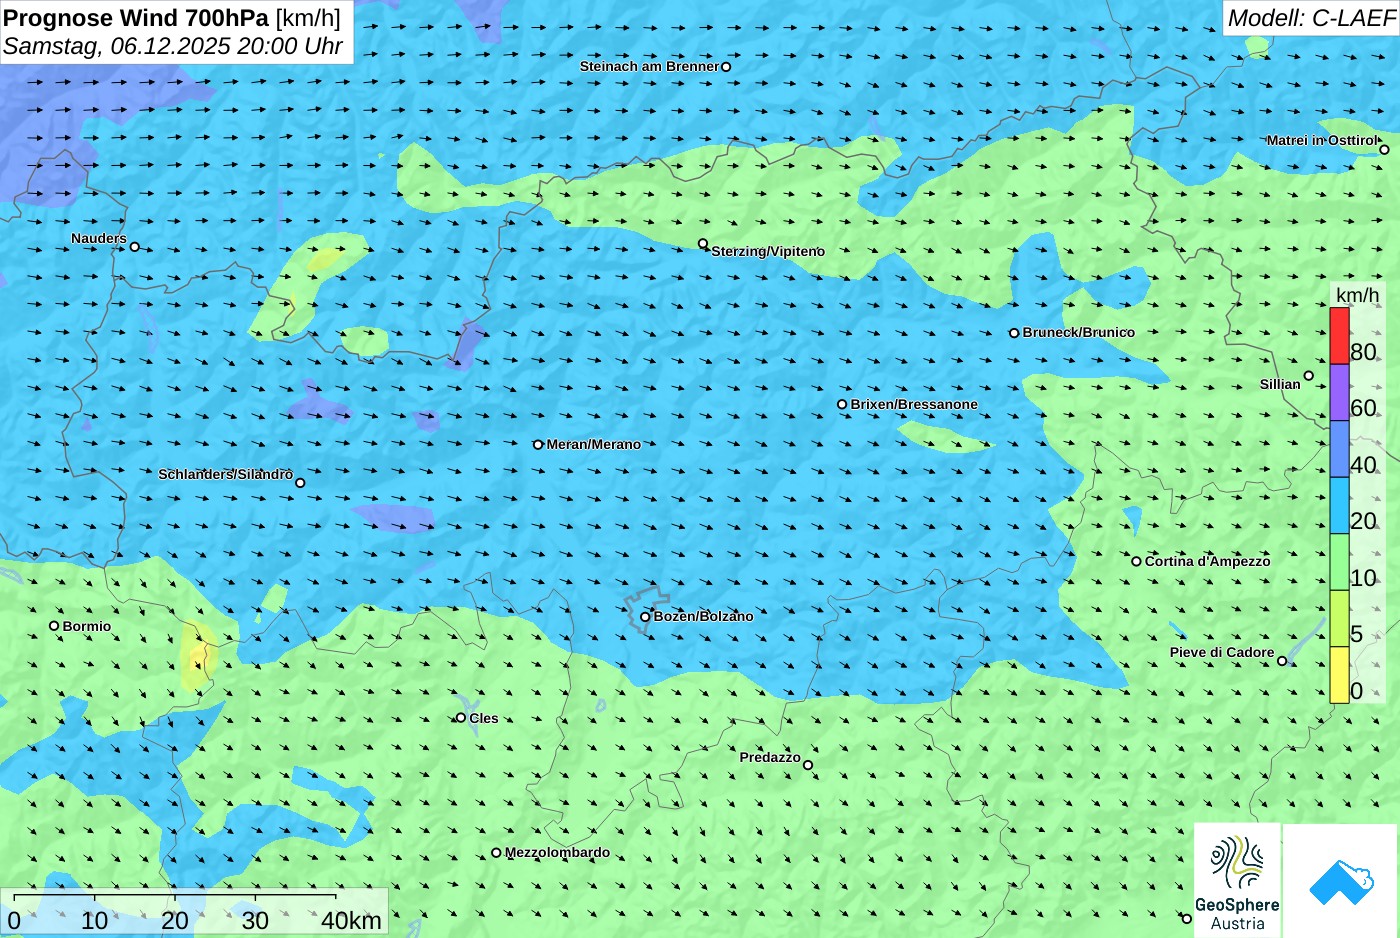Click the 'Meran/Merano' city label

594,445
